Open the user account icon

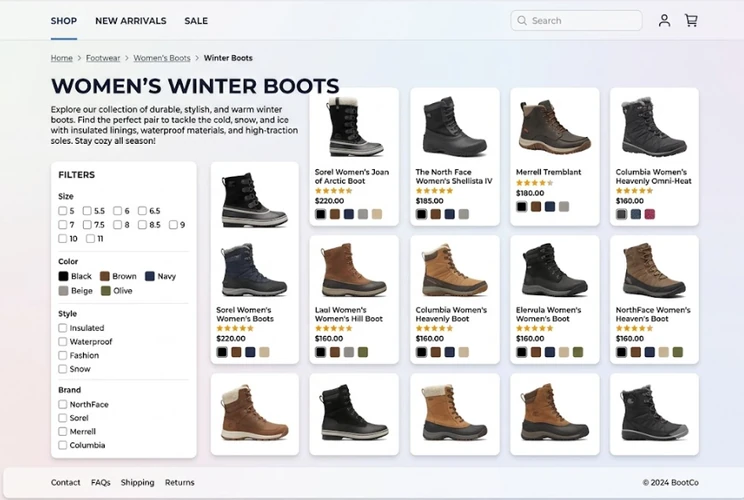[x=664, y=20]
